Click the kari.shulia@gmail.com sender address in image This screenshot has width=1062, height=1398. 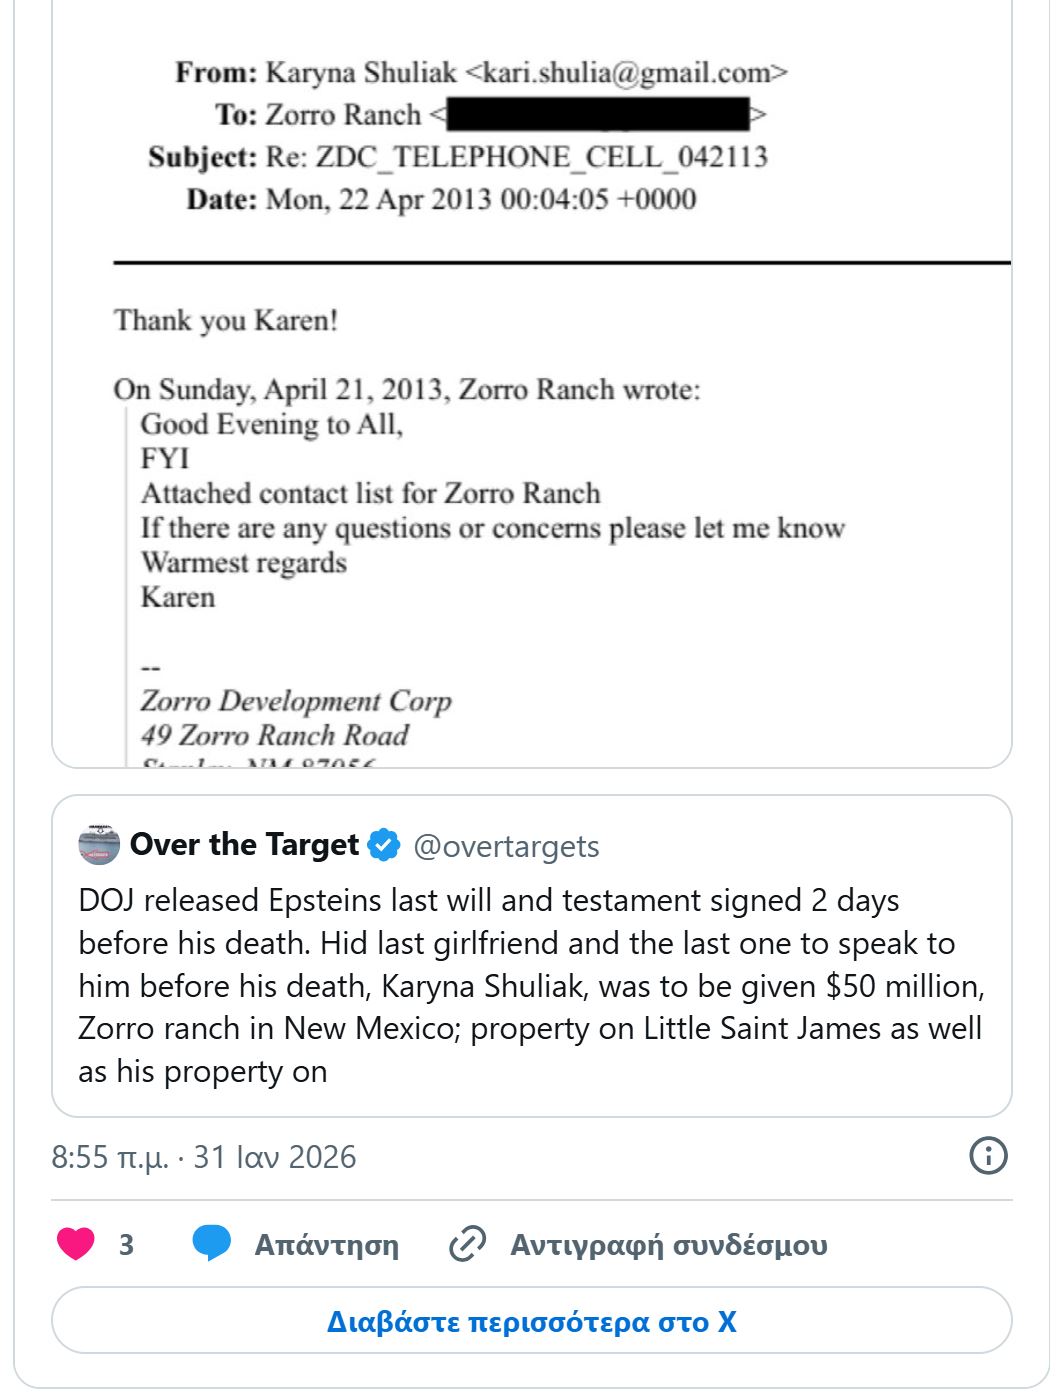627,73
